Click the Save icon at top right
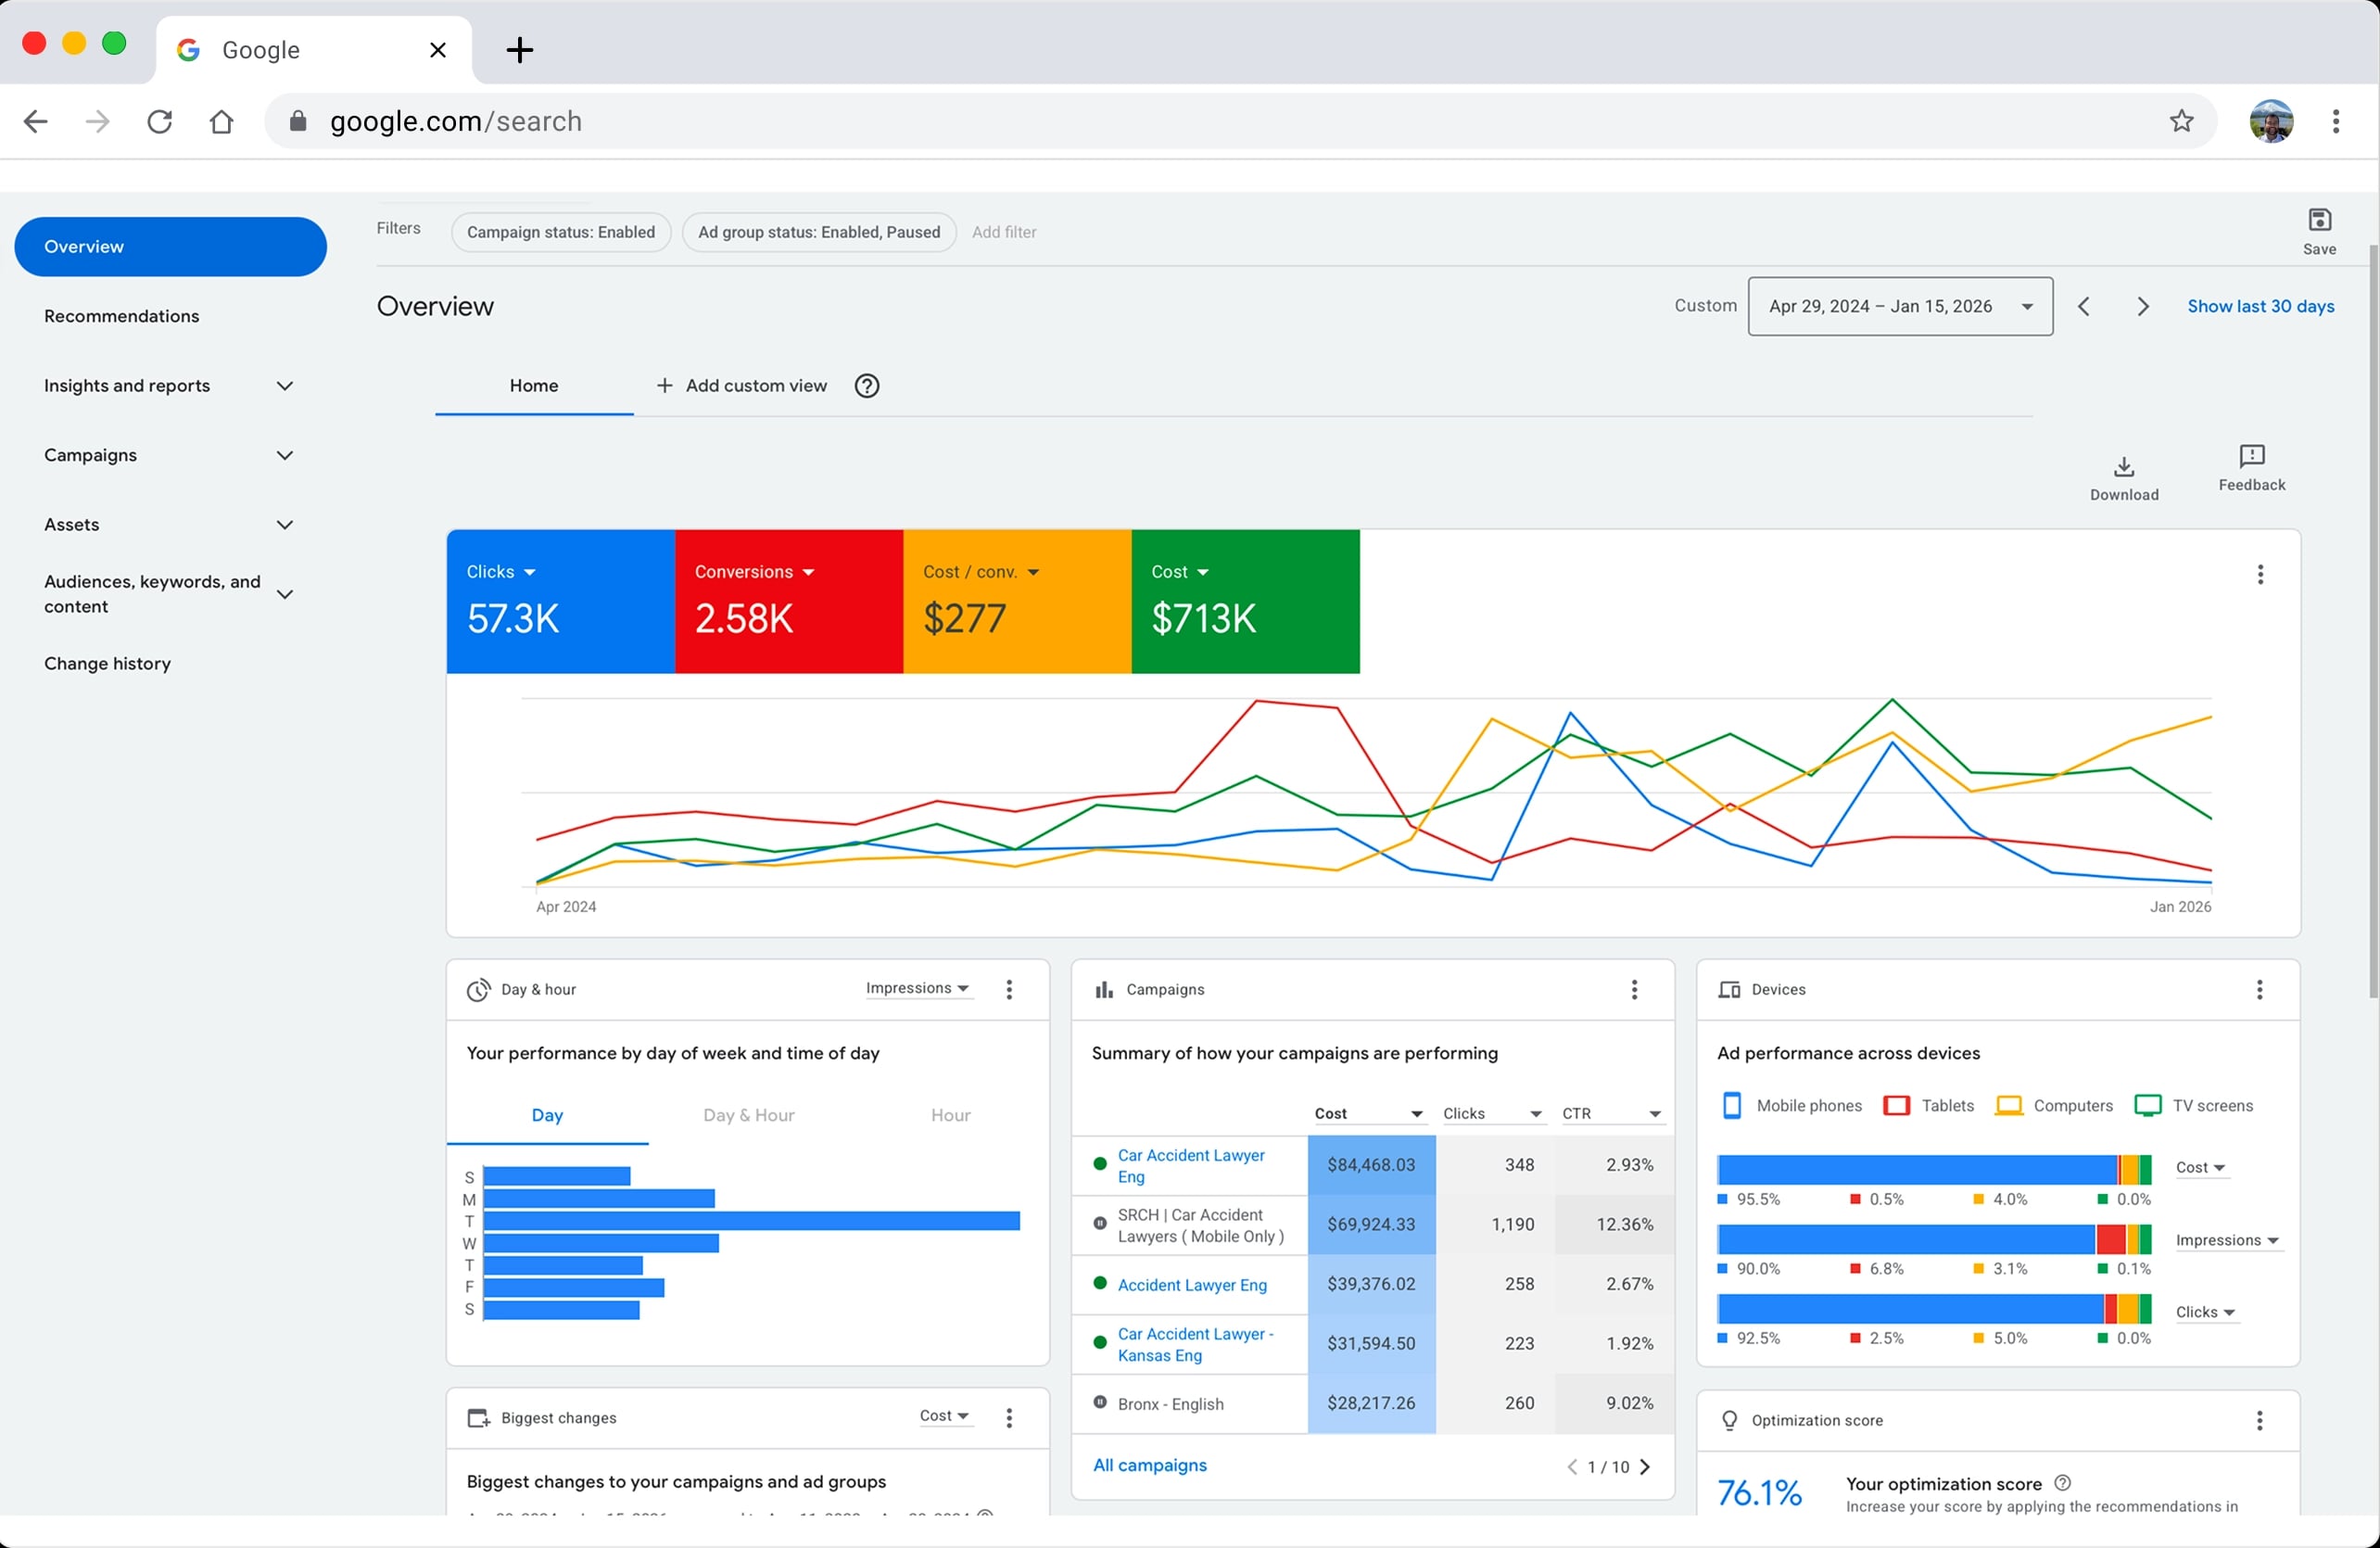2380x1548 pixels. point(2319,220)
